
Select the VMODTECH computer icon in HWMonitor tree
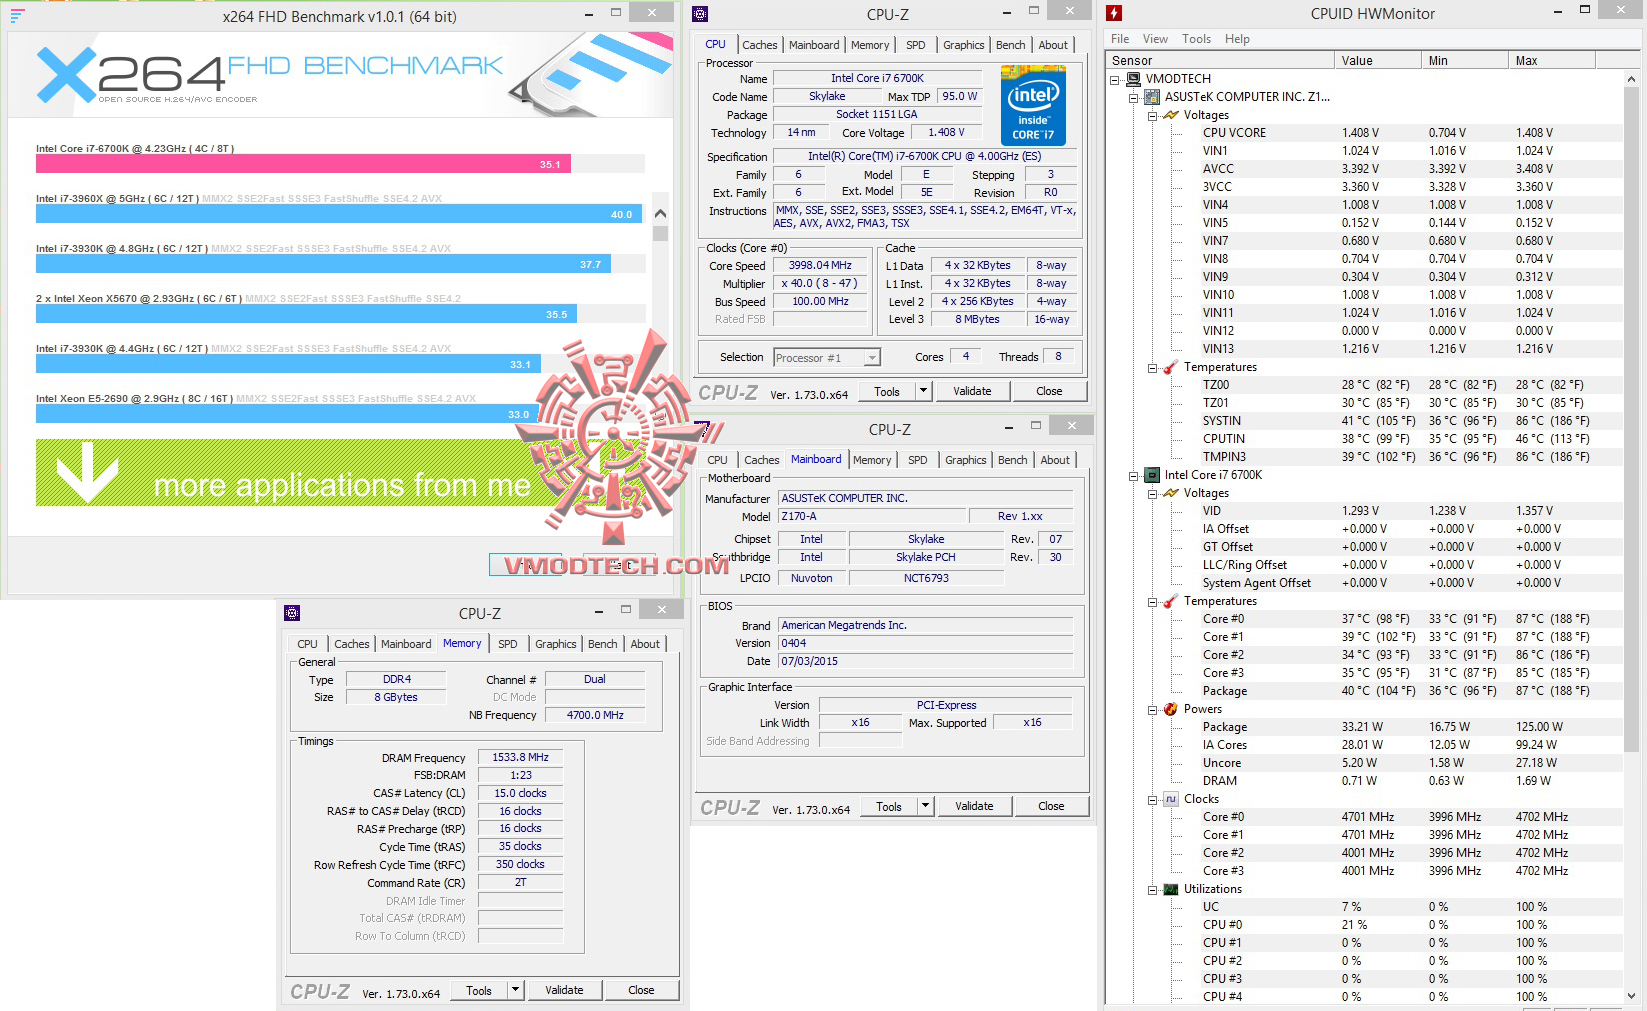pos(1134,79)
